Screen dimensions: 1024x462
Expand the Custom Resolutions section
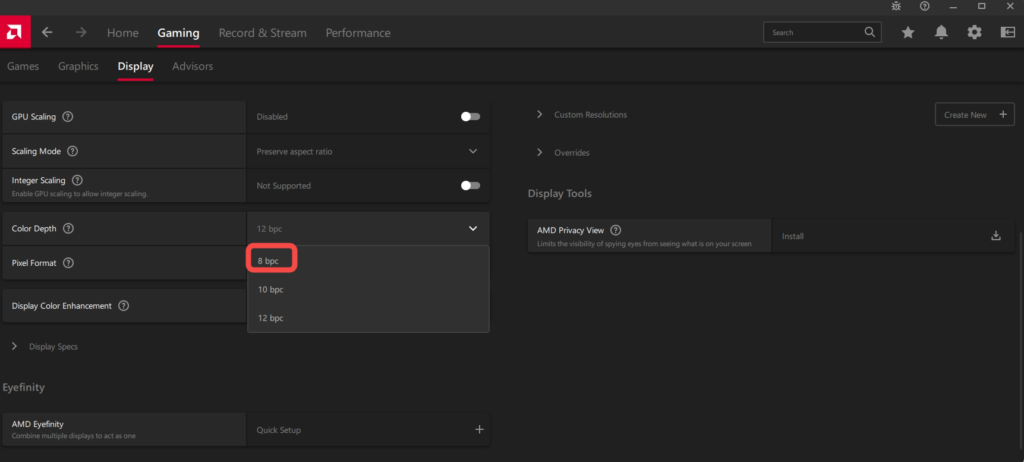coord(541,114)
